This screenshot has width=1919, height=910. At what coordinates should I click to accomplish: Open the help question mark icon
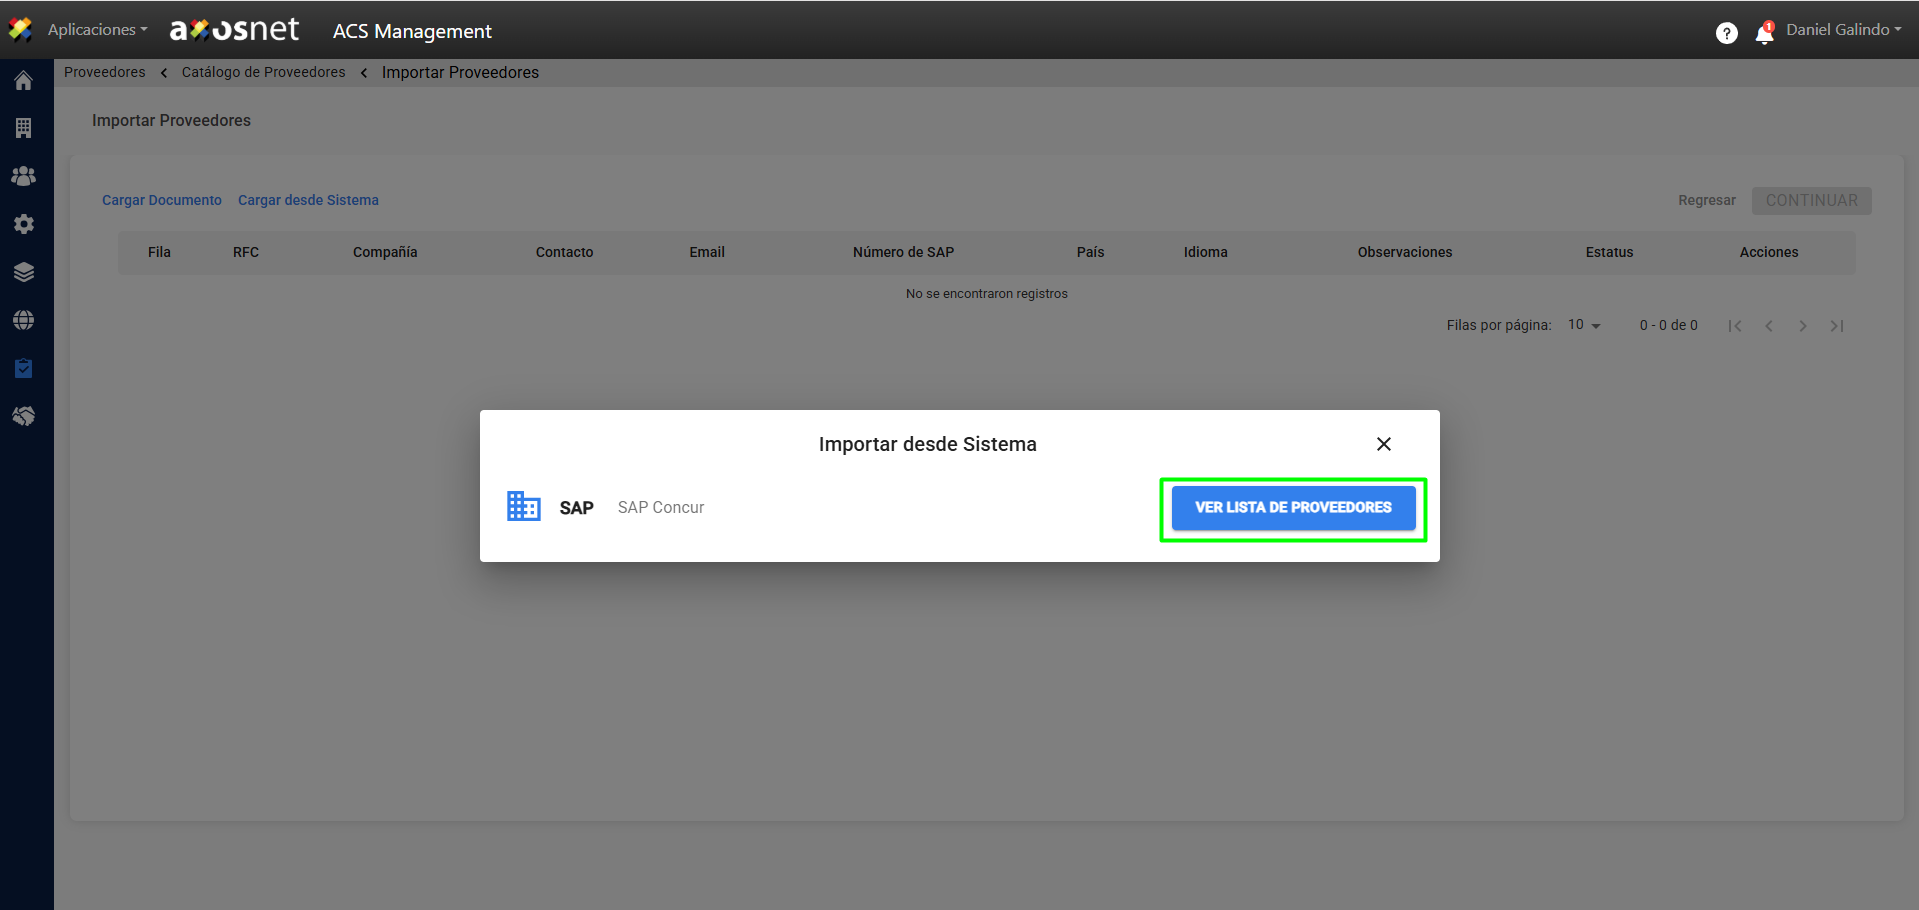coord(1726,33)
